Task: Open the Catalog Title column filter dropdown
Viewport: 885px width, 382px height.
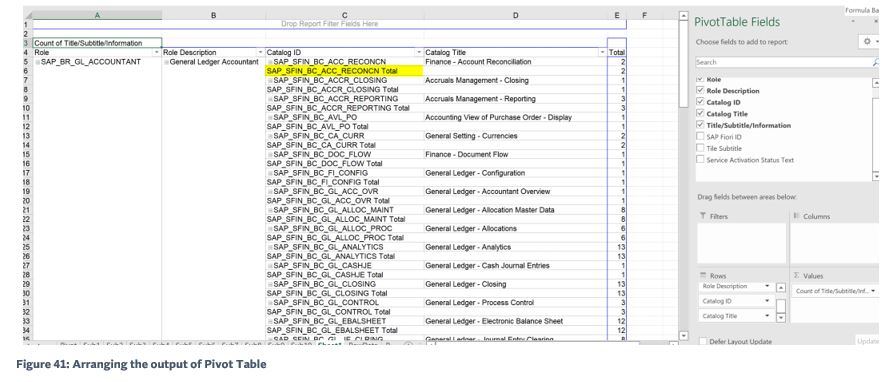Action: (x=602, y=52)
